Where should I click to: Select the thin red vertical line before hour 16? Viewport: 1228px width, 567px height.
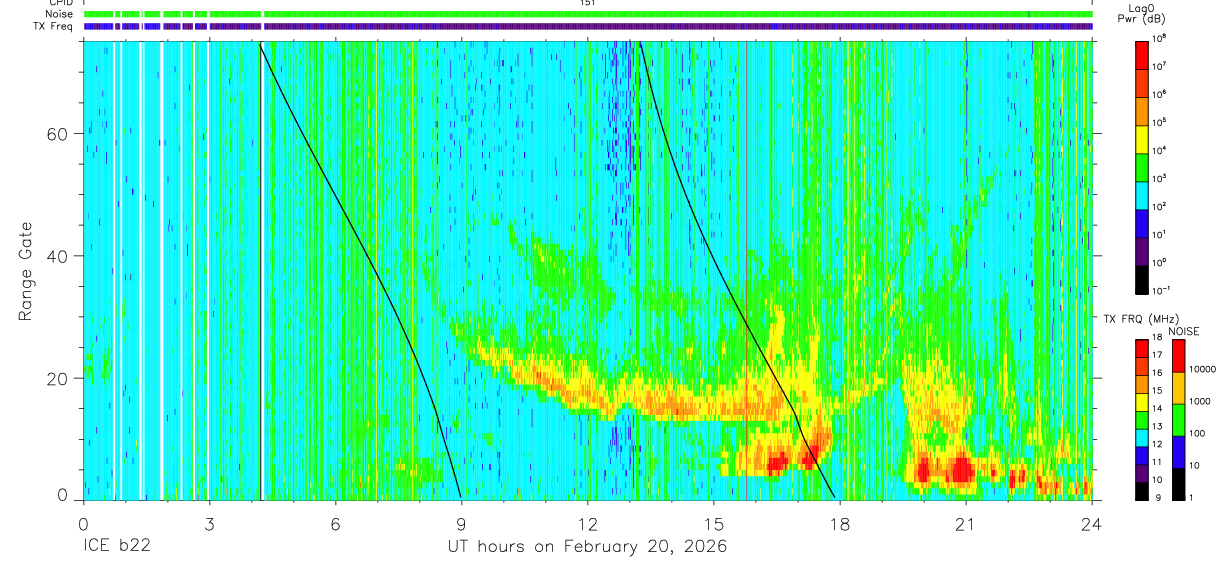point(746,270)
